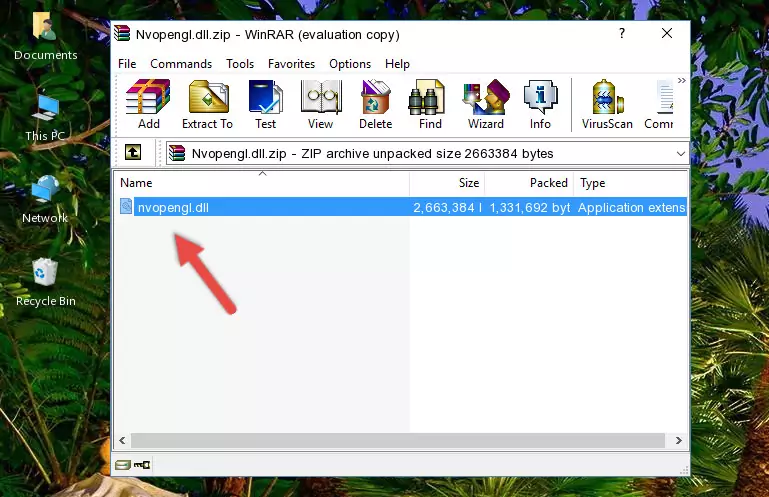This screenshot has width=769, height=497.
Task: Open the File menu
Action: pos(127,64)
